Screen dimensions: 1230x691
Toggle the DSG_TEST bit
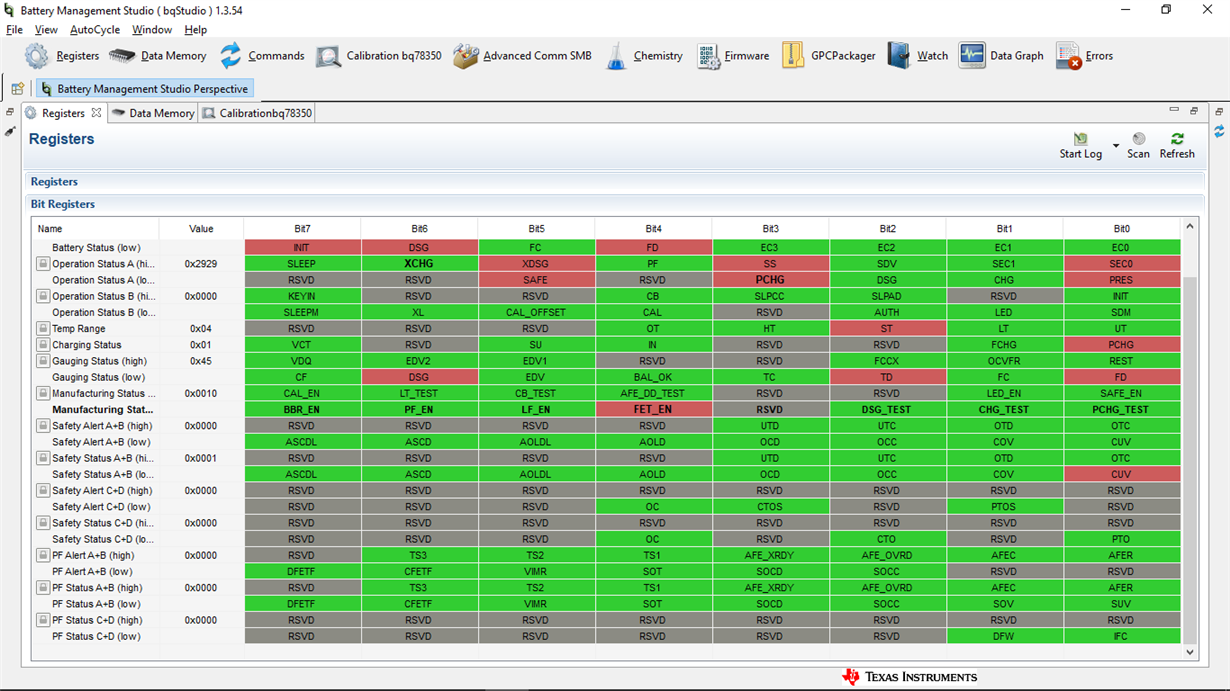(x=887, y=409)
